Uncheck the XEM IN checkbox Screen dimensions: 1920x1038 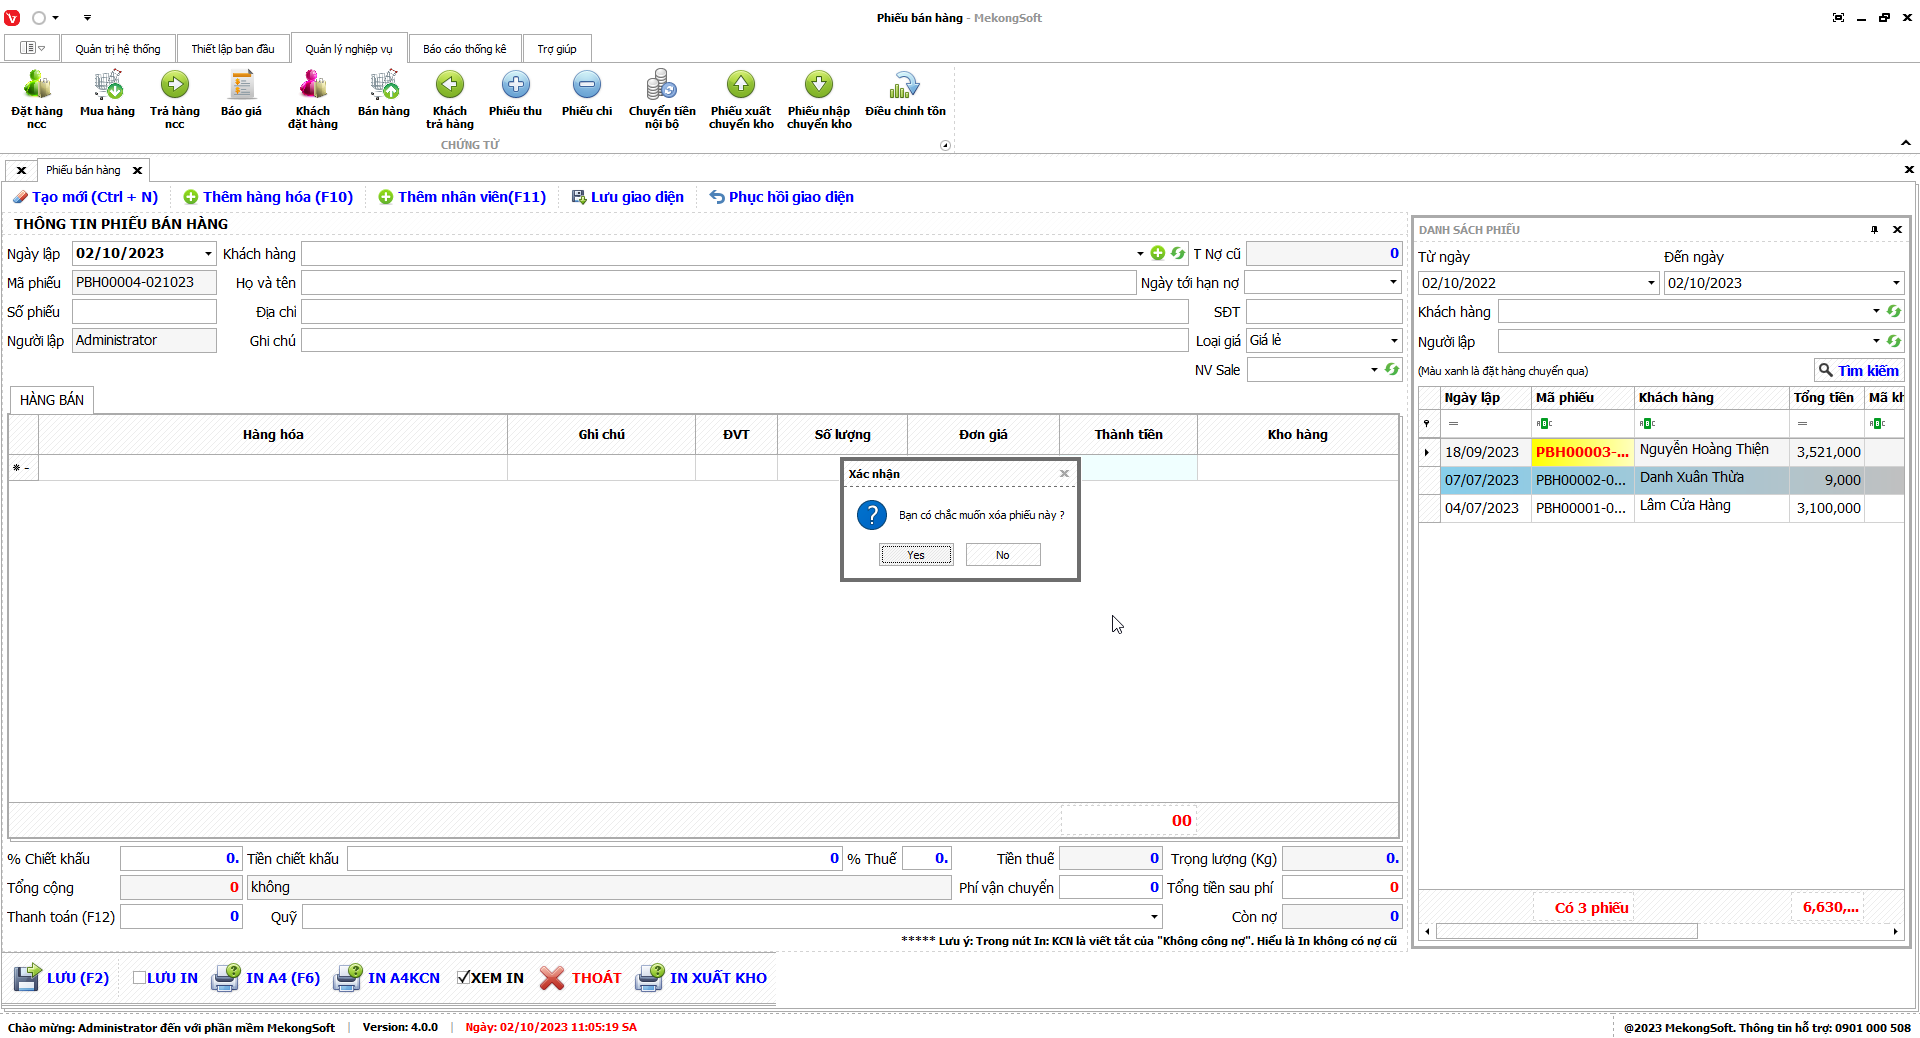click(464, 978)
